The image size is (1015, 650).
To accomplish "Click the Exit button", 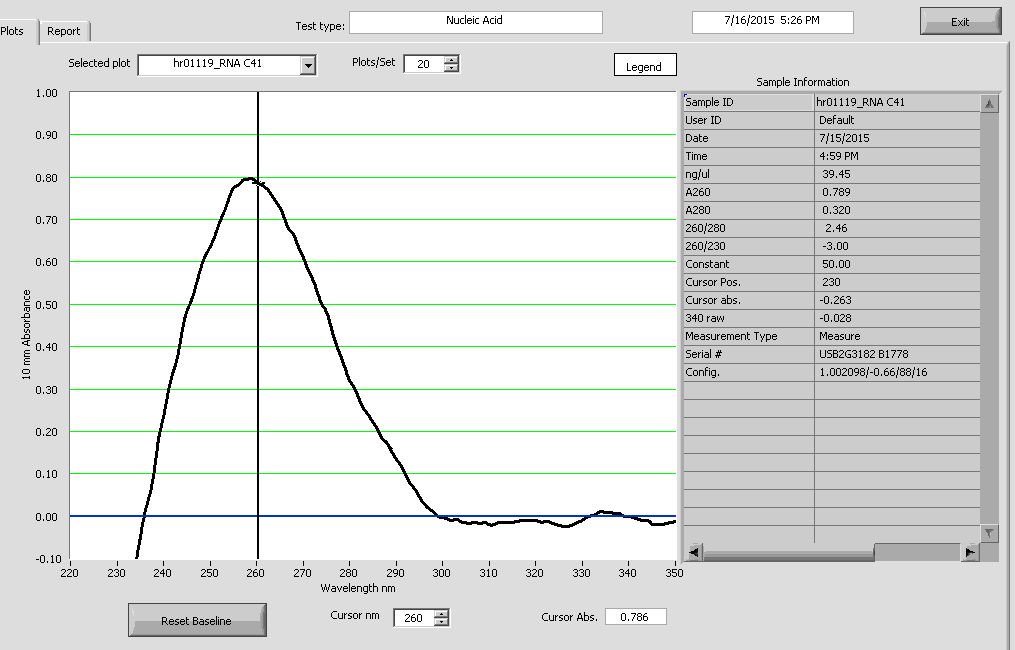I will click(x=960, y=21).
